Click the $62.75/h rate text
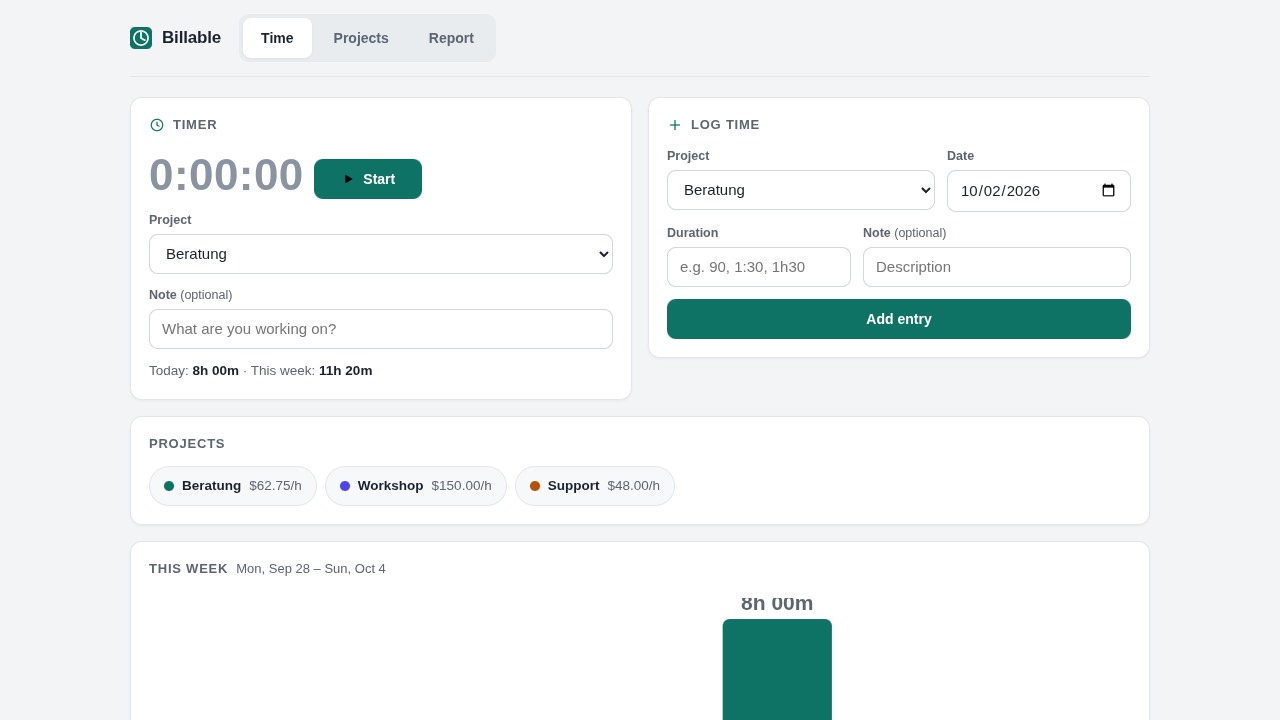 [275, 486]
